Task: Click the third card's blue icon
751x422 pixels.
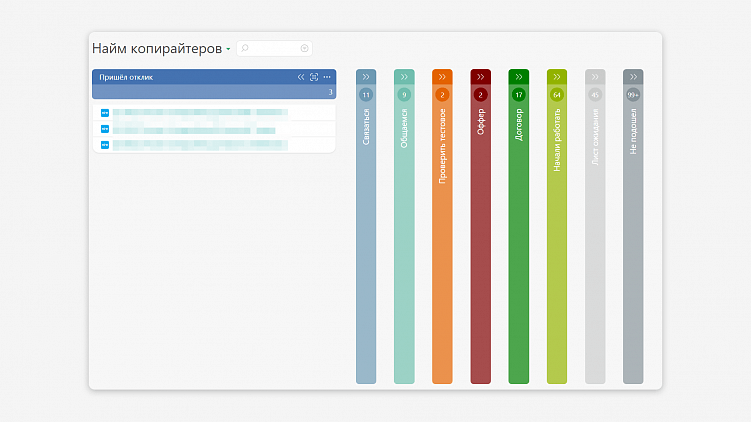Action: click(x=105, y=145)
